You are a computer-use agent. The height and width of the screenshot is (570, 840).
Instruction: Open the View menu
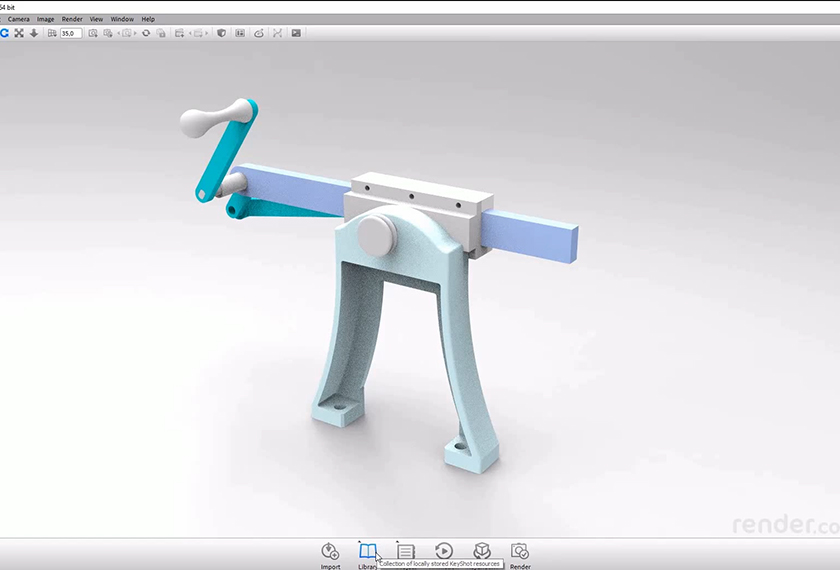click(96, 19)
